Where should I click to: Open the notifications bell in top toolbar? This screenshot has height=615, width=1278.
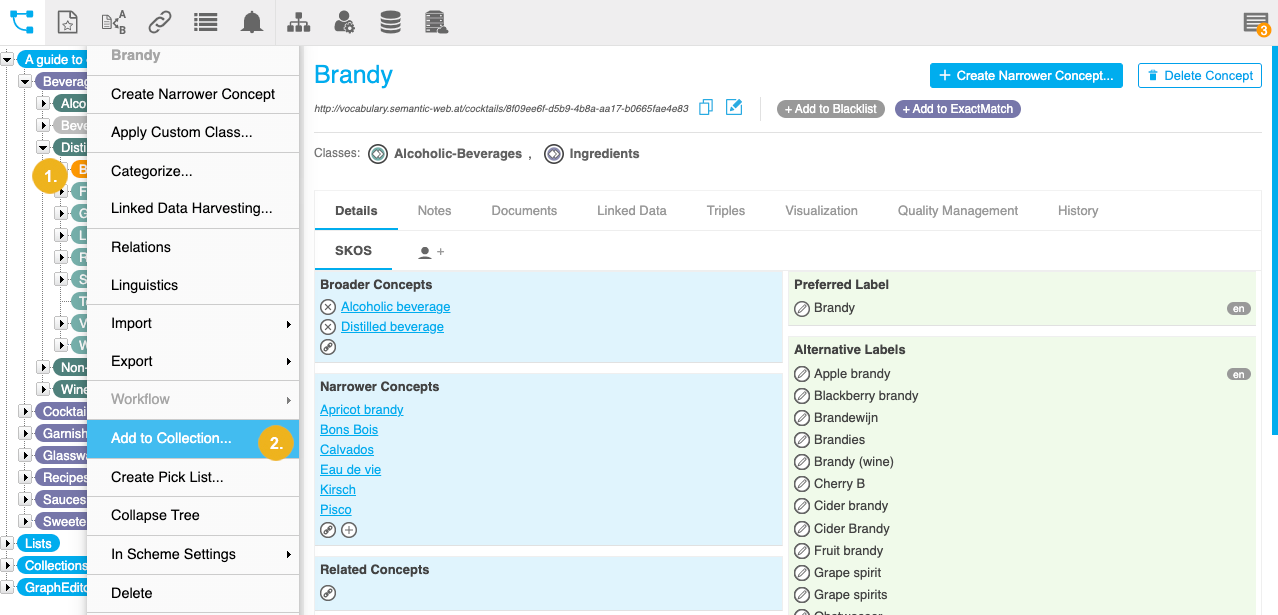[x=251, y=22]
